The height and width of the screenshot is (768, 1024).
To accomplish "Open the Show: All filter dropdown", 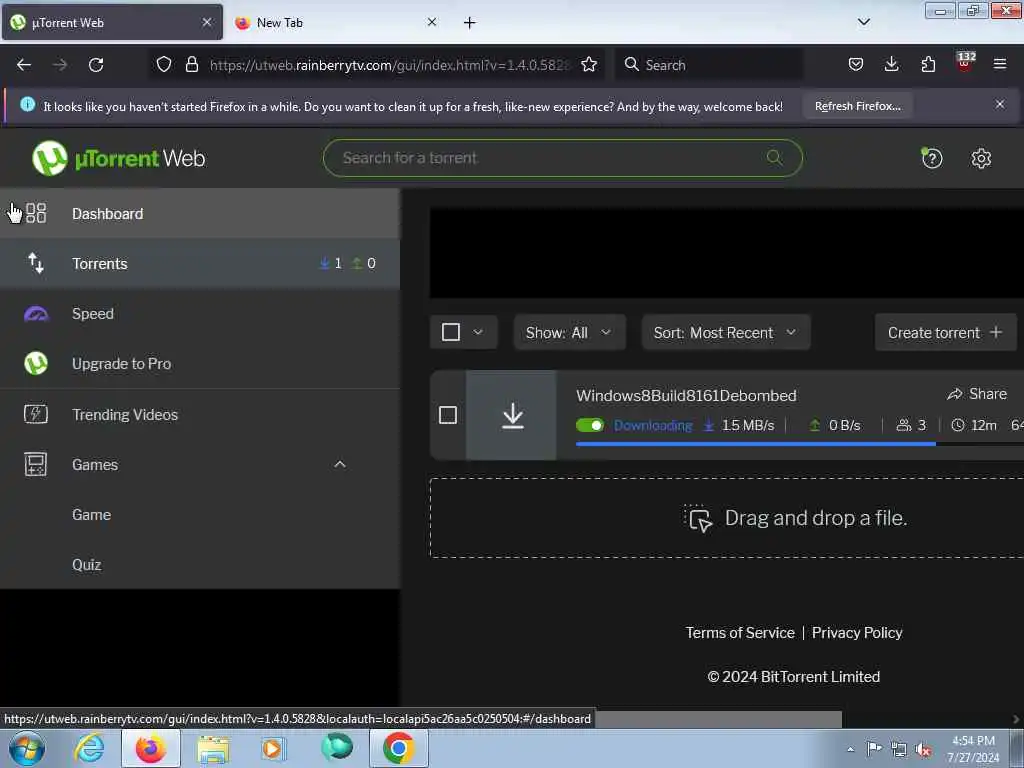I will (x=569, y=332).
